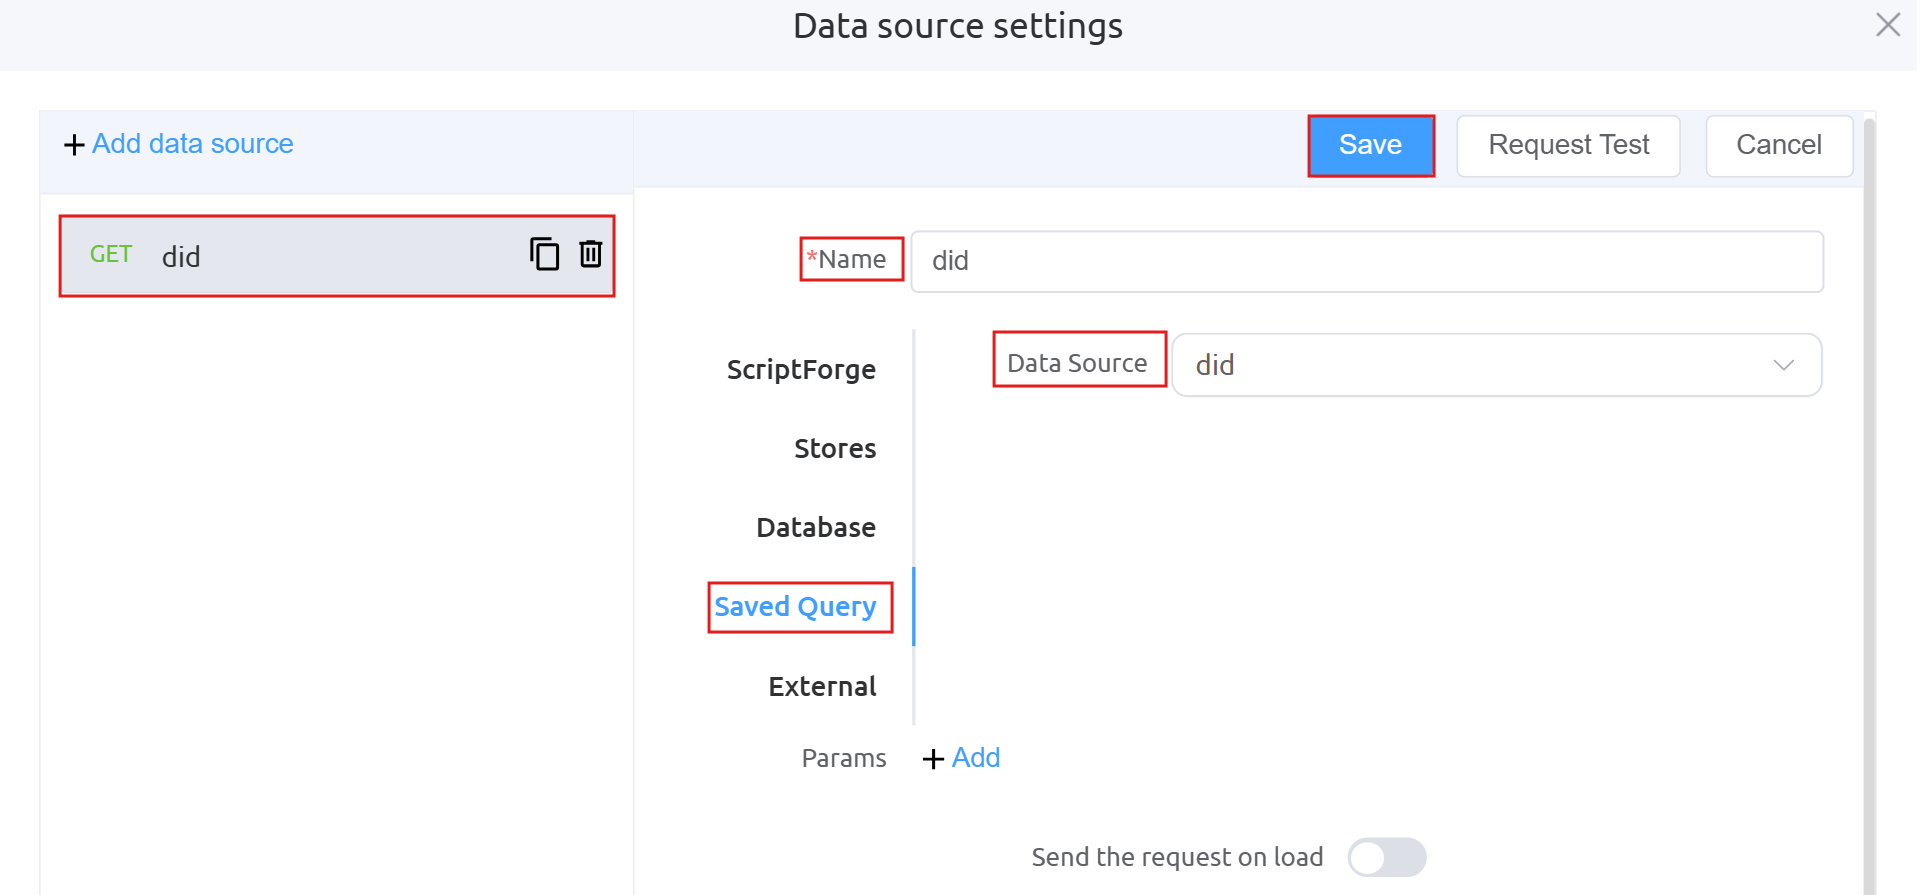This screenshot has height=895, width=1920.
Task: Close the Data source settings dialog
Action: (x=1887, y=25)
